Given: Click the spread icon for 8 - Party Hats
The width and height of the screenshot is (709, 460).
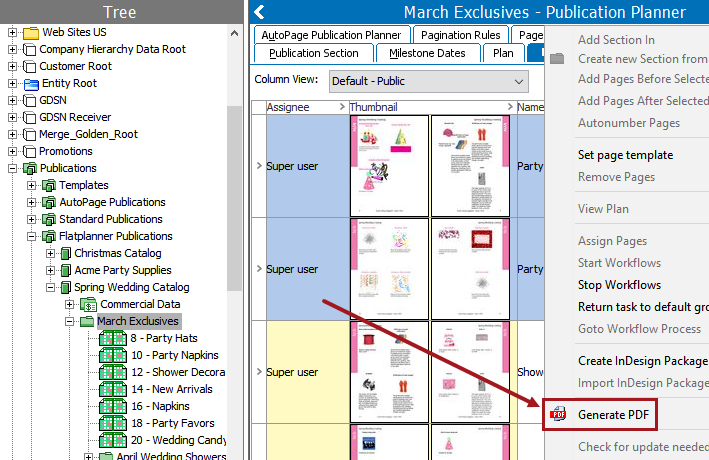Looking at the screenshot, I should [113, 338].
